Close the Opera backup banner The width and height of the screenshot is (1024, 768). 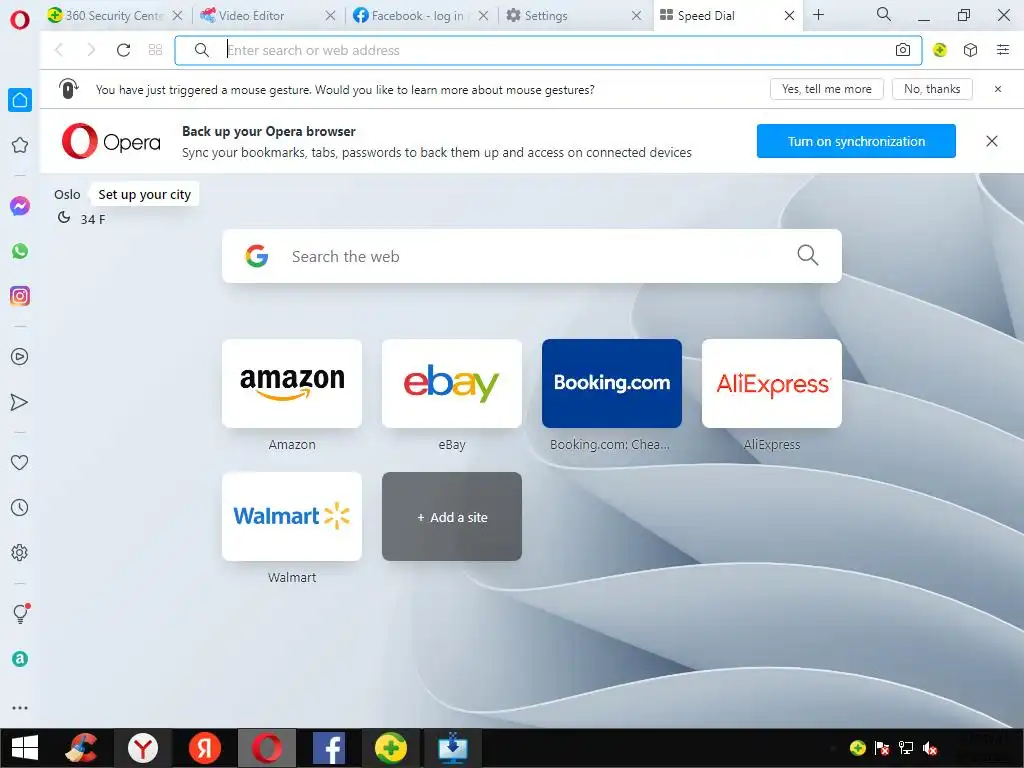tap(991, 141)
